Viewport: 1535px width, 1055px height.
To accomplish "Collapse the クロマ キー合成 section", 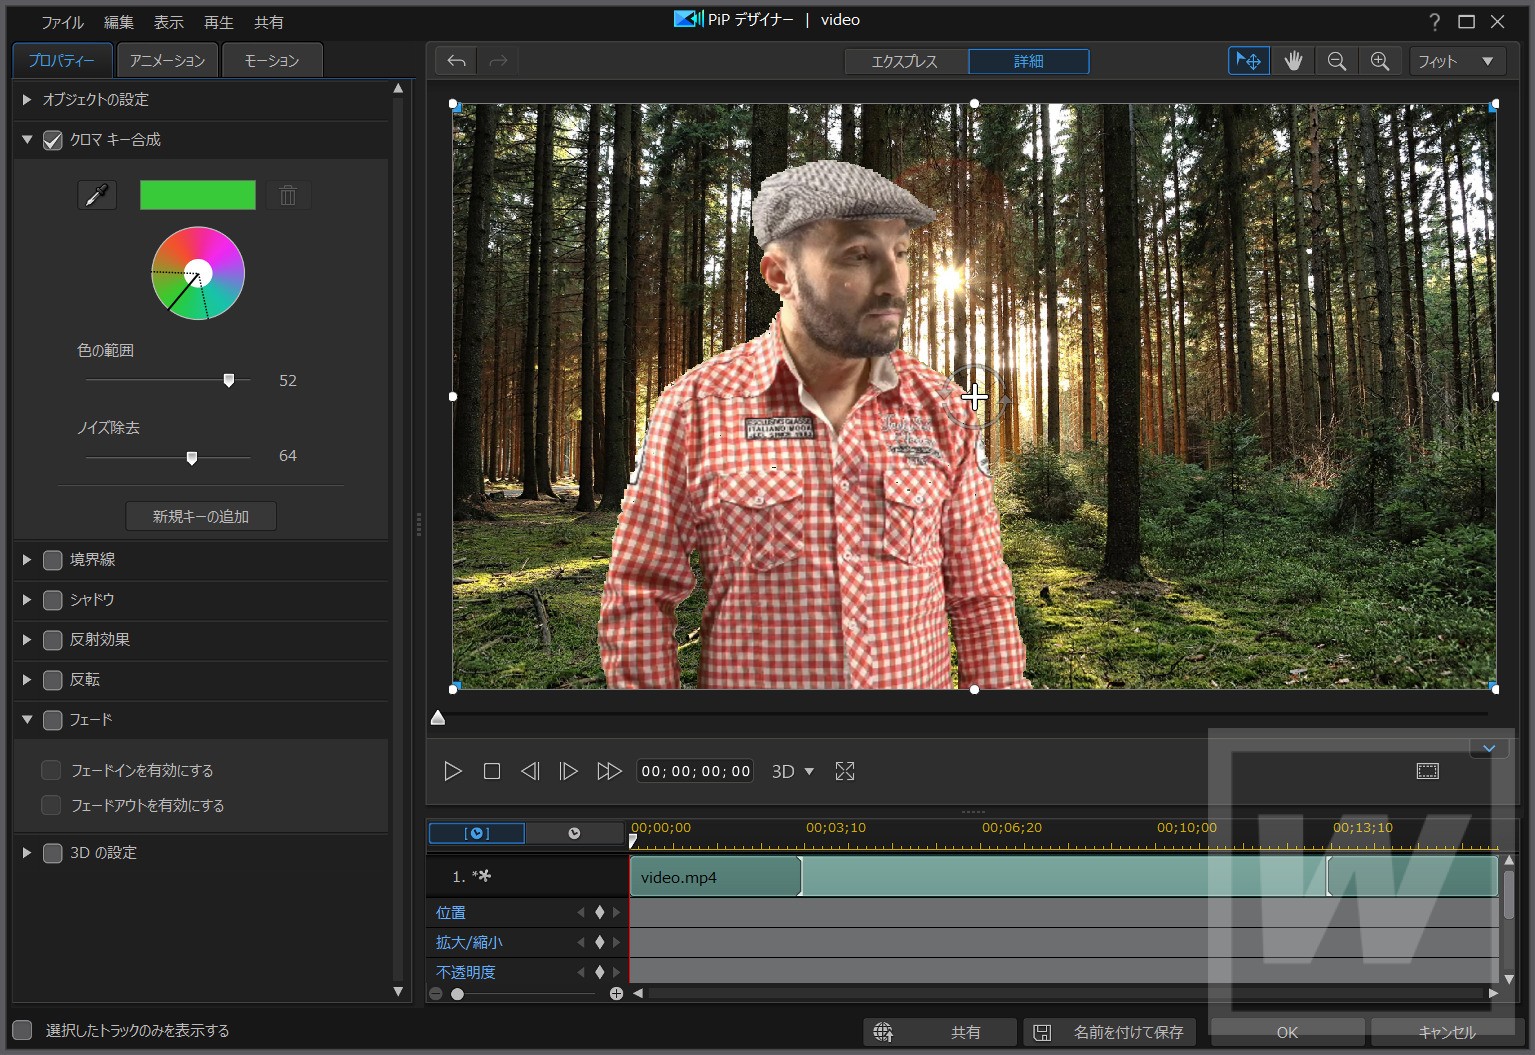I will click(27, 140).
